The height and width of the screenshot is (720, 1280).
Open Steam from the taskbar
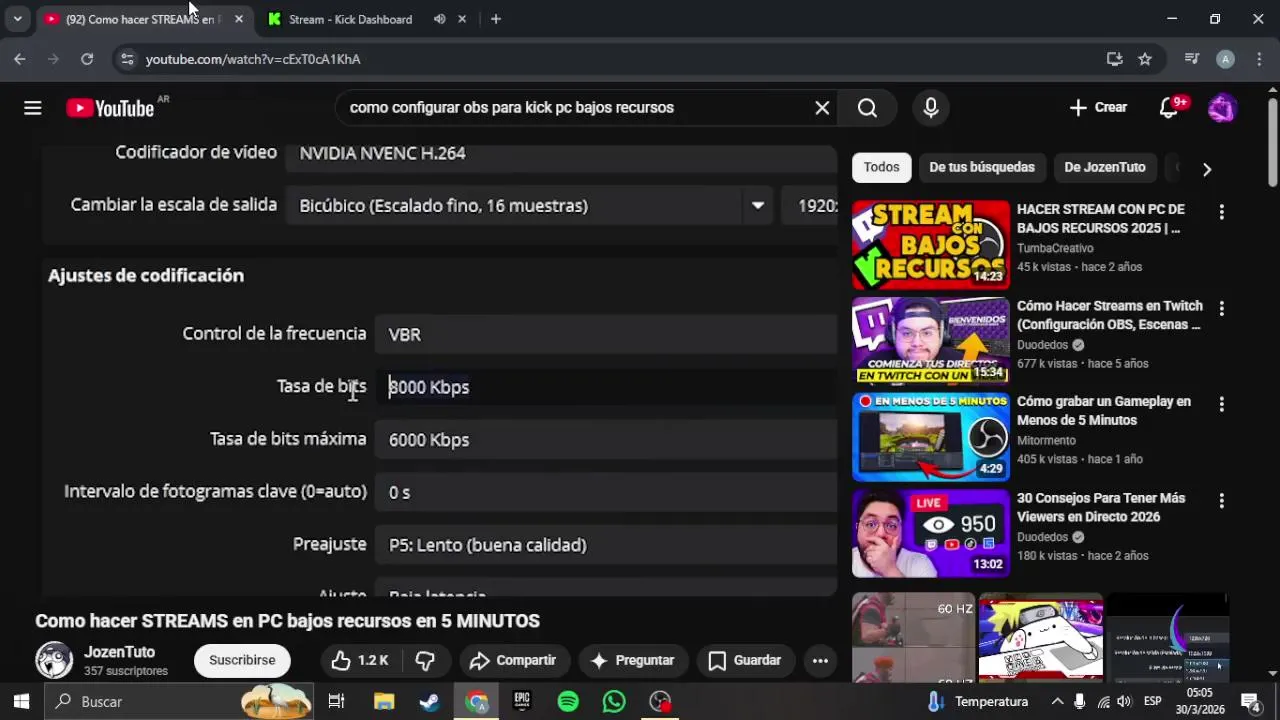point(430,701)
